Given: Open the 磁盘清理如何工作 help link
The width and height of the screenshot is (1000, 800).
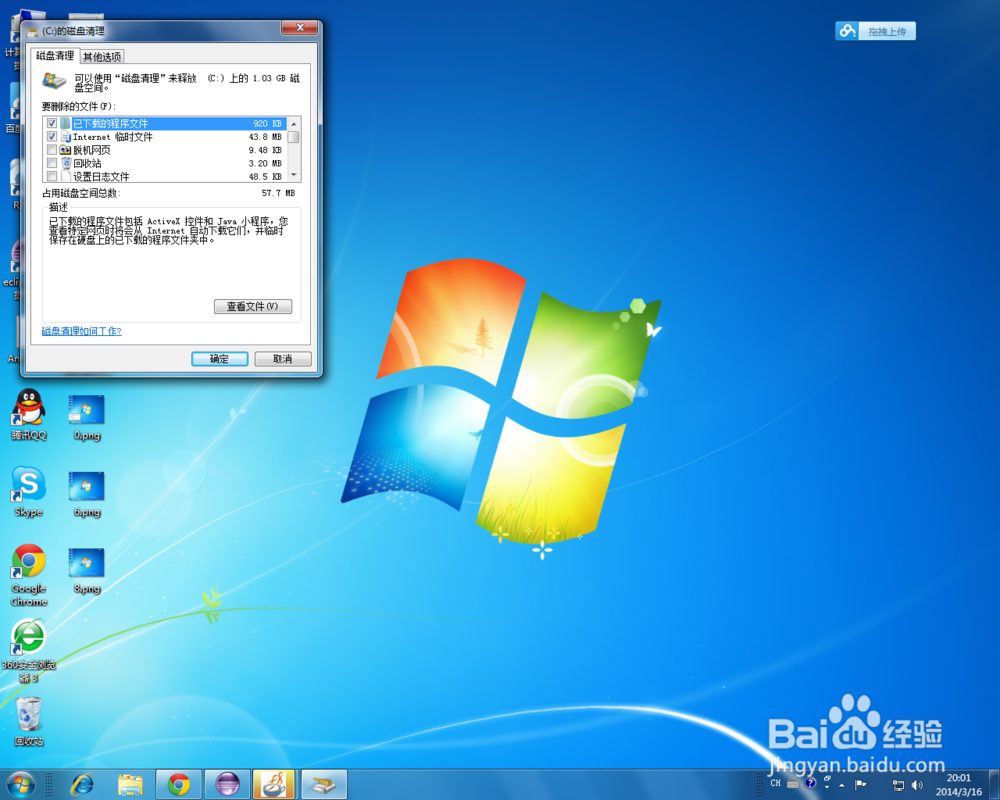Looking at the screenshot, I should coord(80,330).
